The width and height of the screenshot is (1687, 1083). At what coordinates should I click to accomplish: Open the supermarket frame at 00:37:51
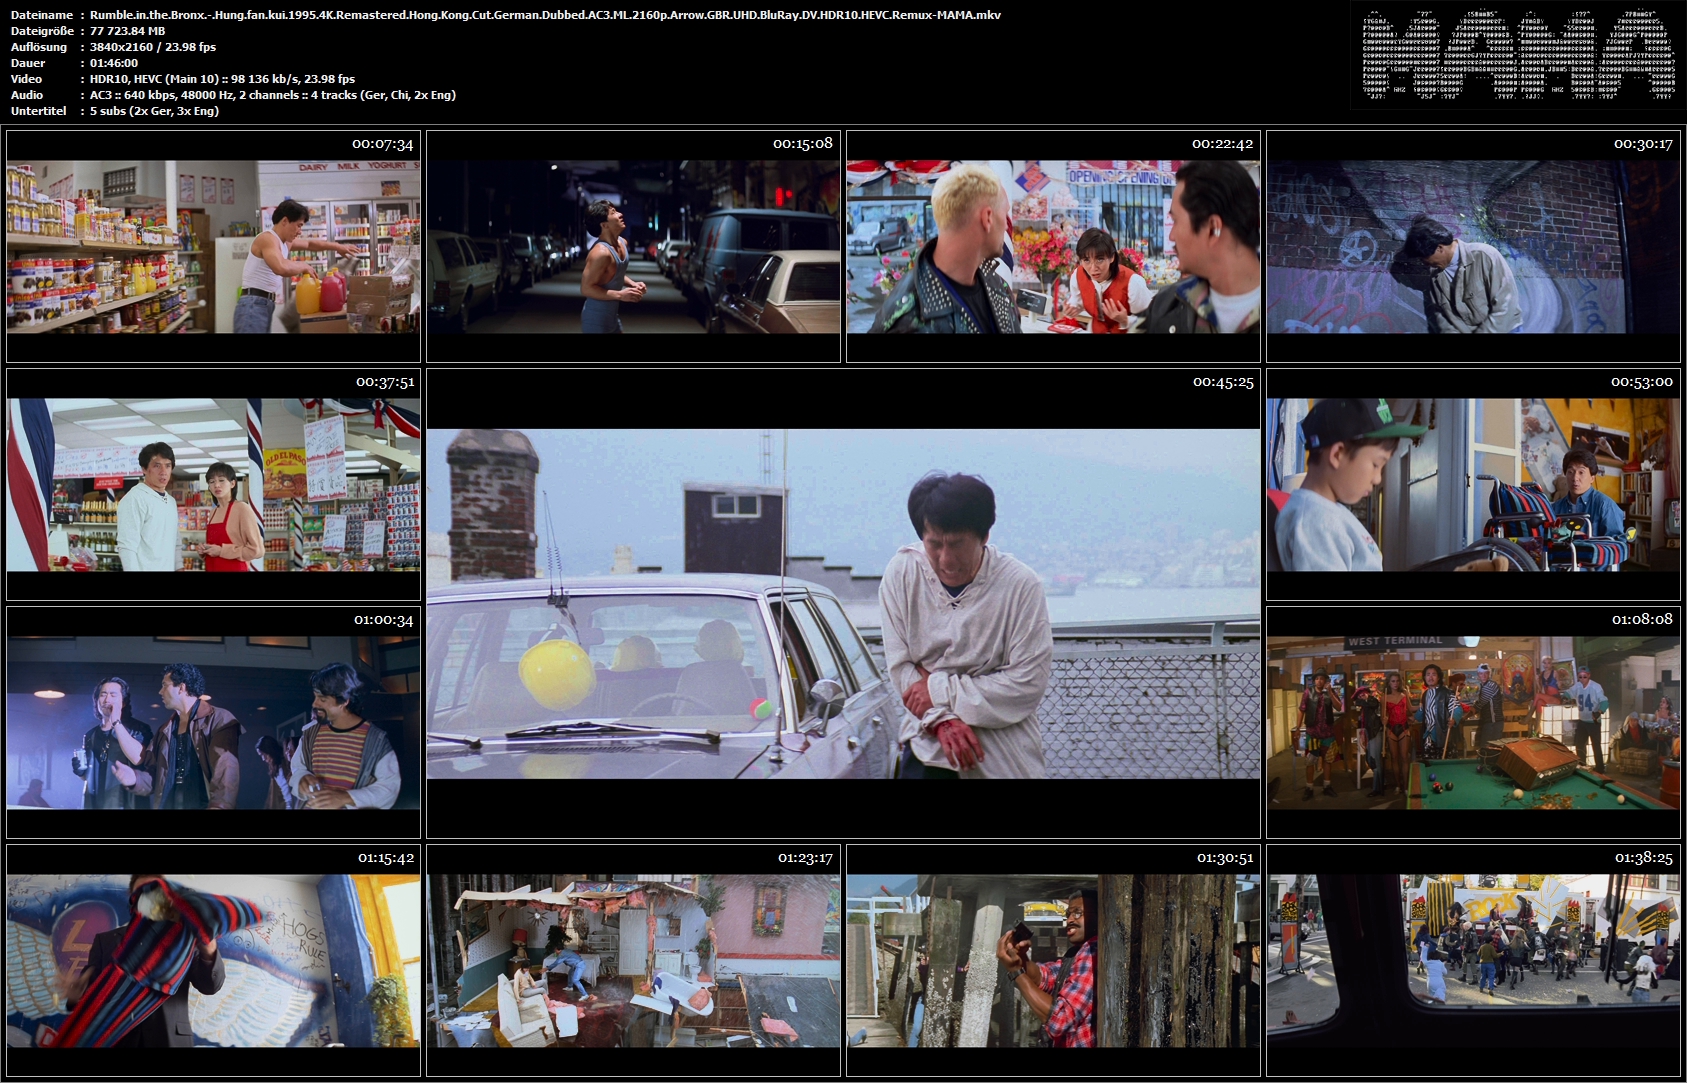coord(213,484)
